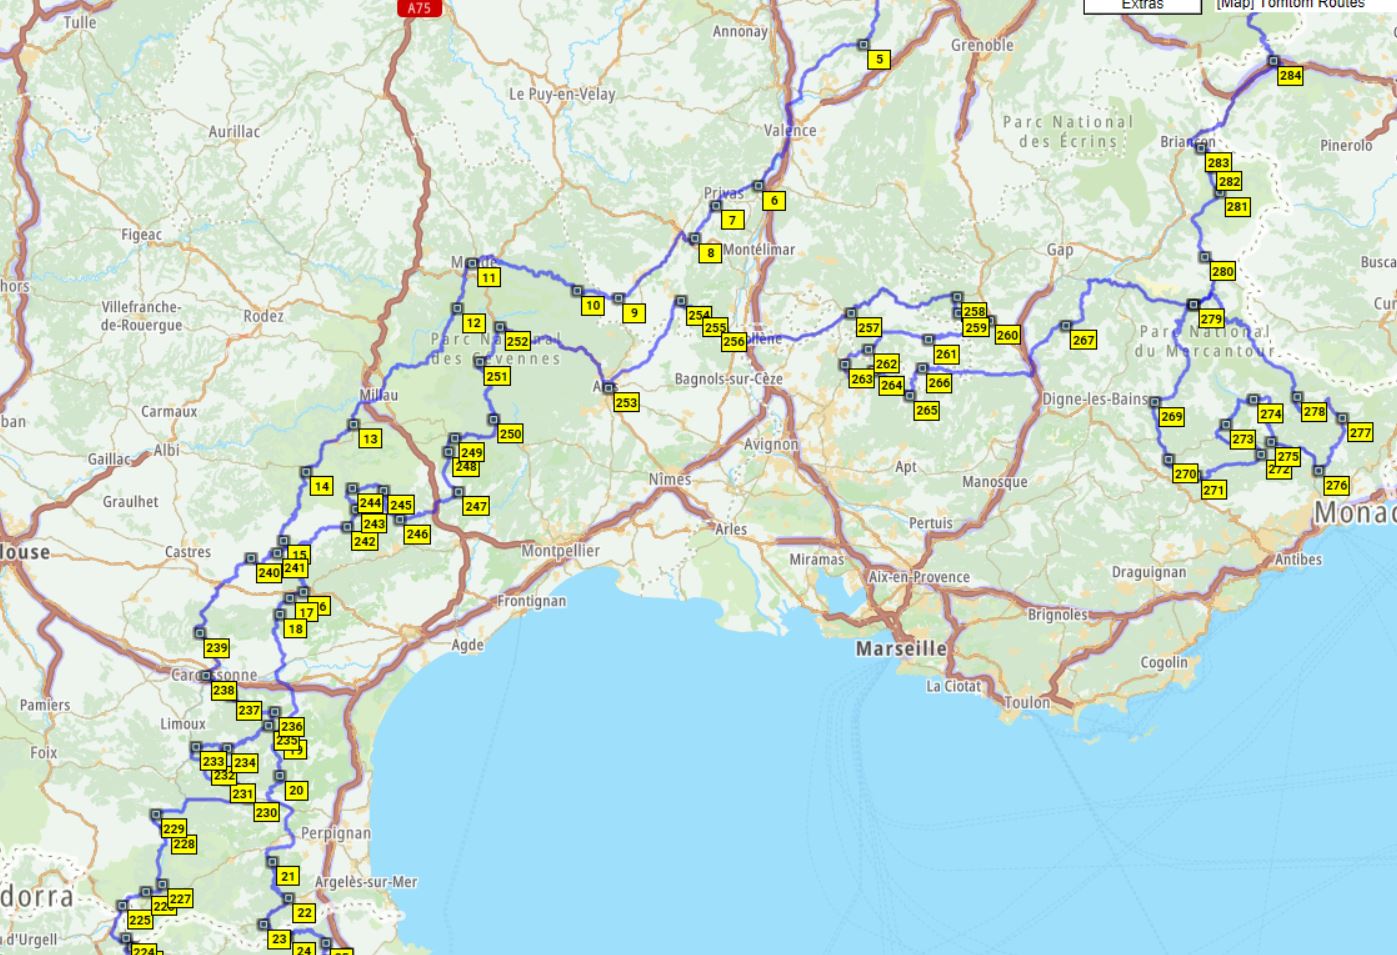Viewport: 1397px width, 955px height.
Task: Click waypoint label 245
Action: 401,505
